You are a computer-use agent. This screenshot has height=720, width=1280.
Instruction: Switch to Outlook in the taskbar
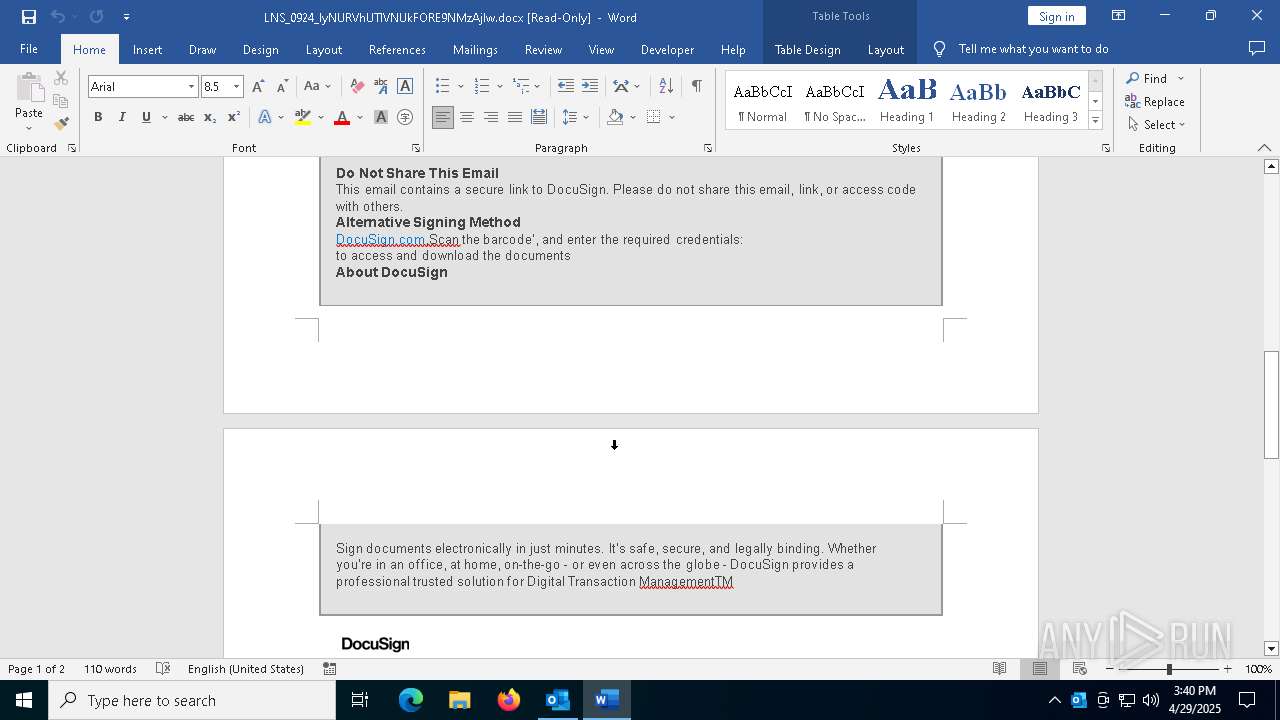[558, 700]
